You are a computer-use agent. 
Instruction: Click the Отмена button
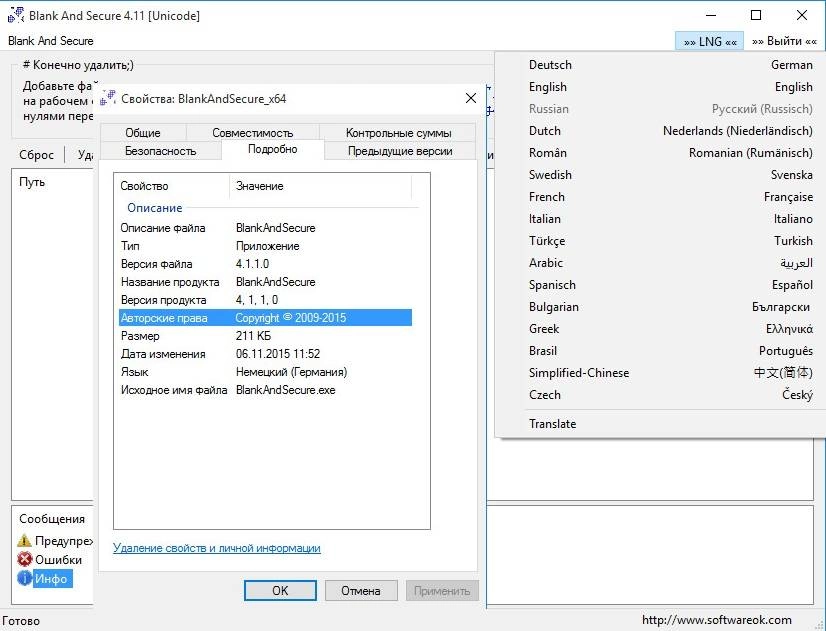pyautogui.click(x=361, y=590)
